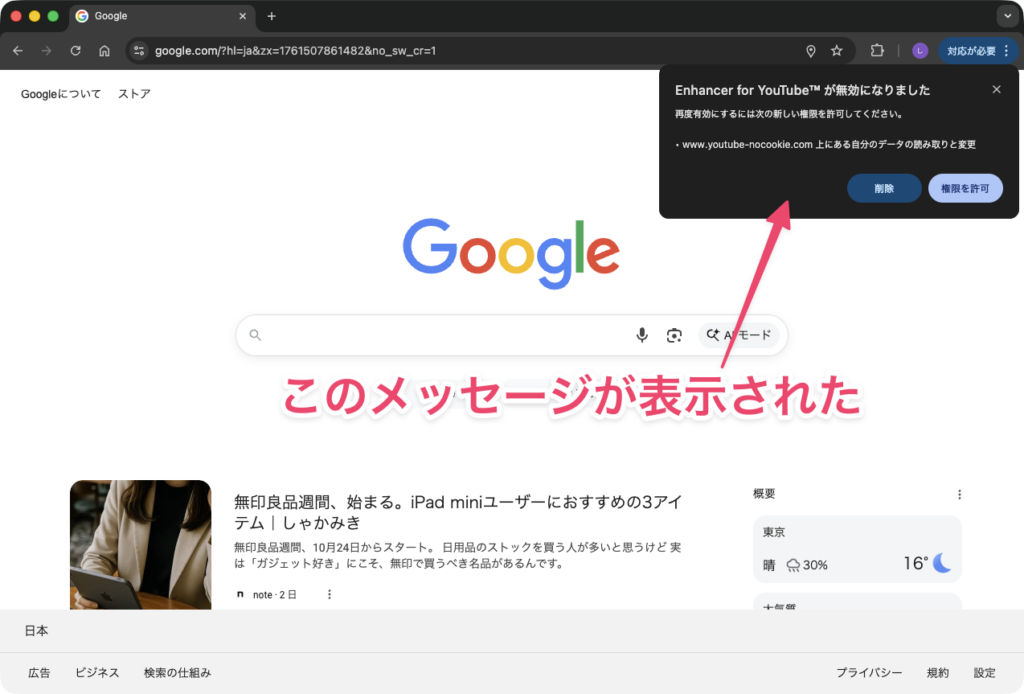Screen dimensions: 1024x694
Task: Open the 無印良品週間 article thumbnail
Action: click(x=140, y=544)
